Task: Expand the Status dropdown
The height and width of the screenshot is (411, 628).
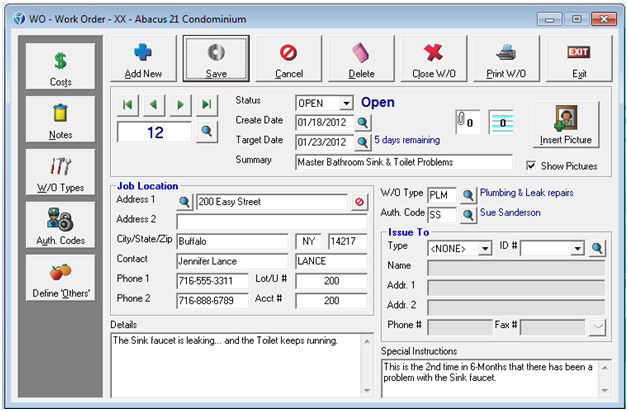Action: pos(346,103)
